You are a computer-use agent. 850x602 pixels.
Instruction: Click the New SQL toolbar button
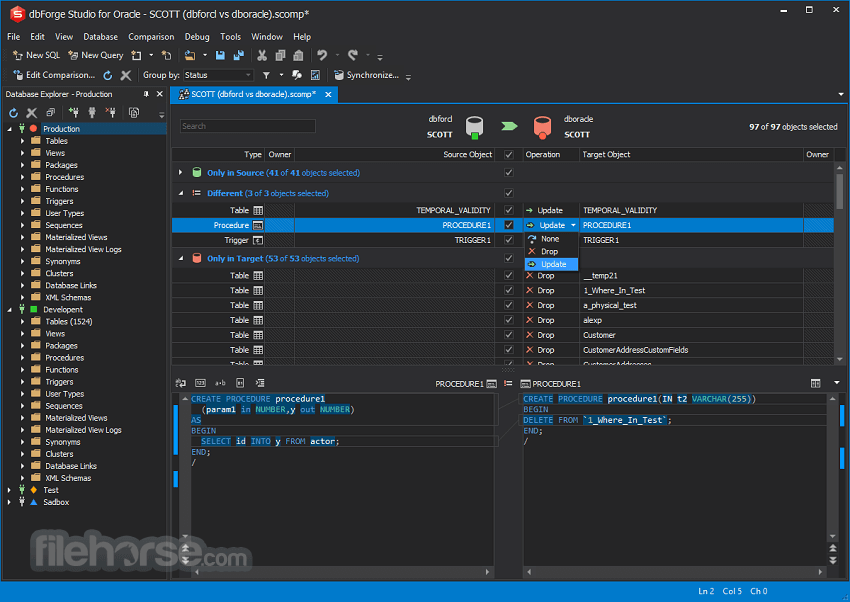(x=36, y=55)
